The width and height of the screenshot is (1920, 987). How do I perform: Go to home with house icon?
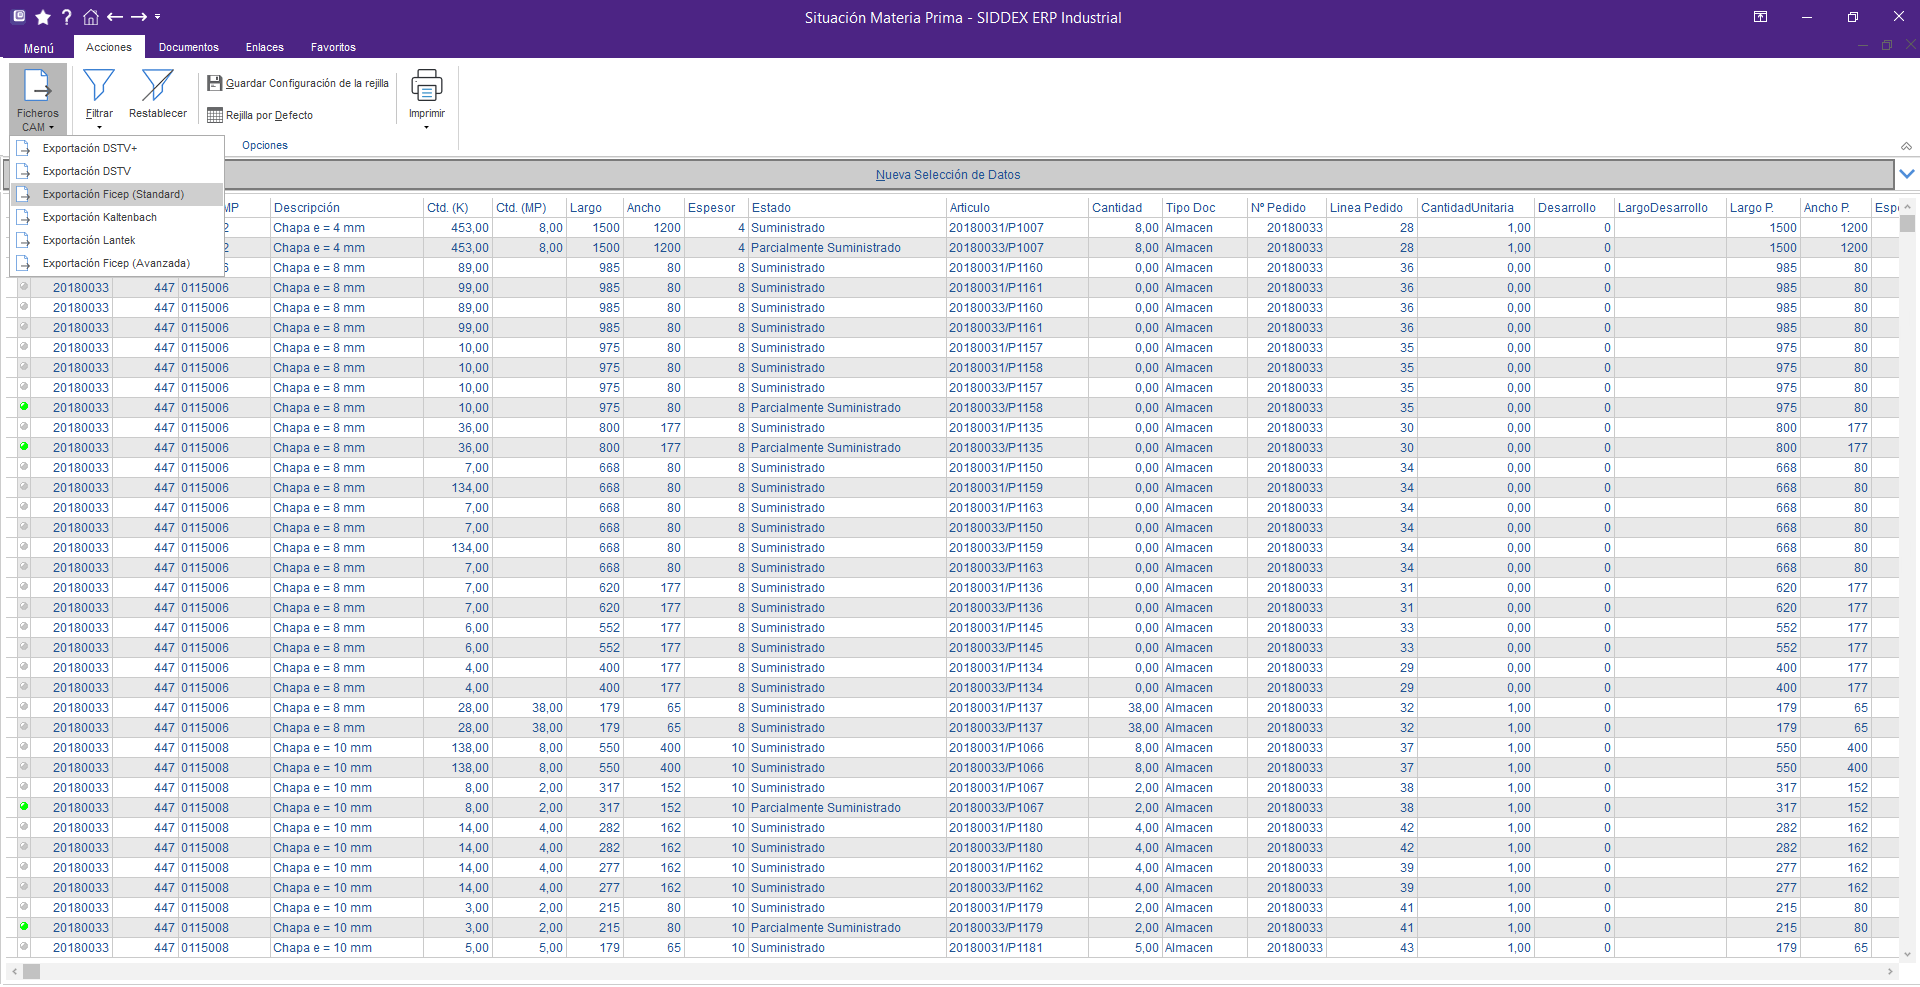coord(90,17)
